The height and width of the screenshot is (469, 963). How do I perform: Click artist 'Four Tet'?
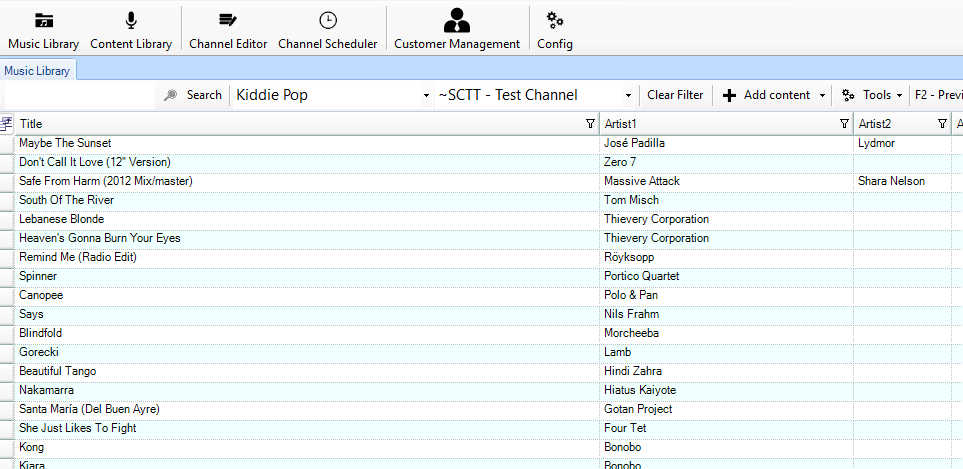coord(625,428)
